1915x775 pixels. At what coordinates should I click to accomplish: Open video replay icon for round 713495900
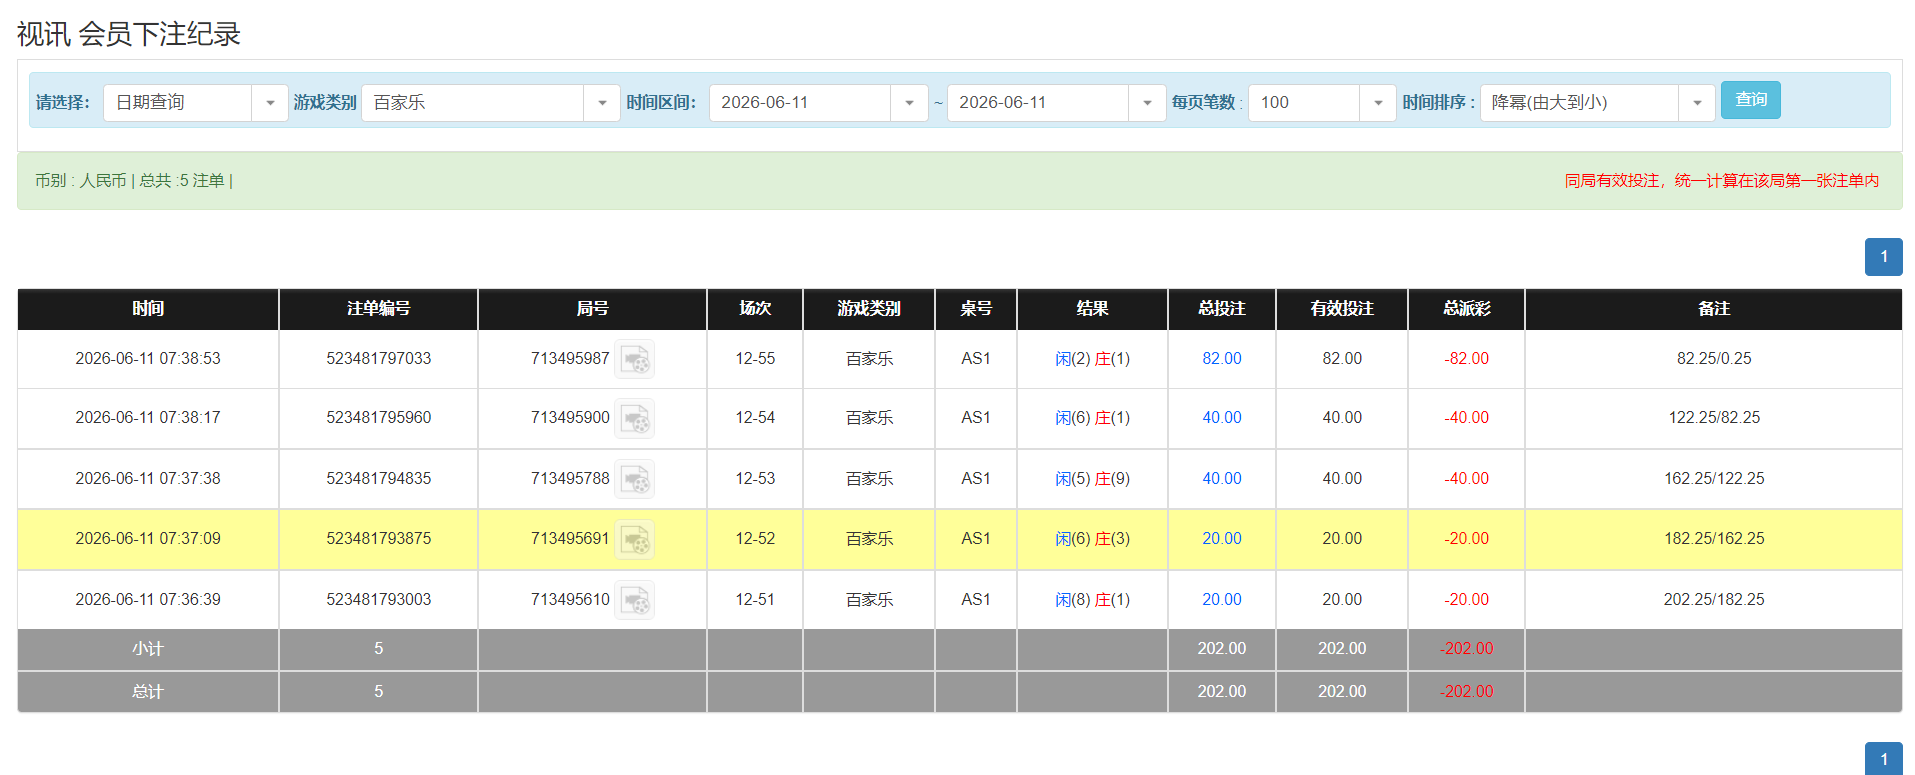pyautogui.click(x=634, y=418)
